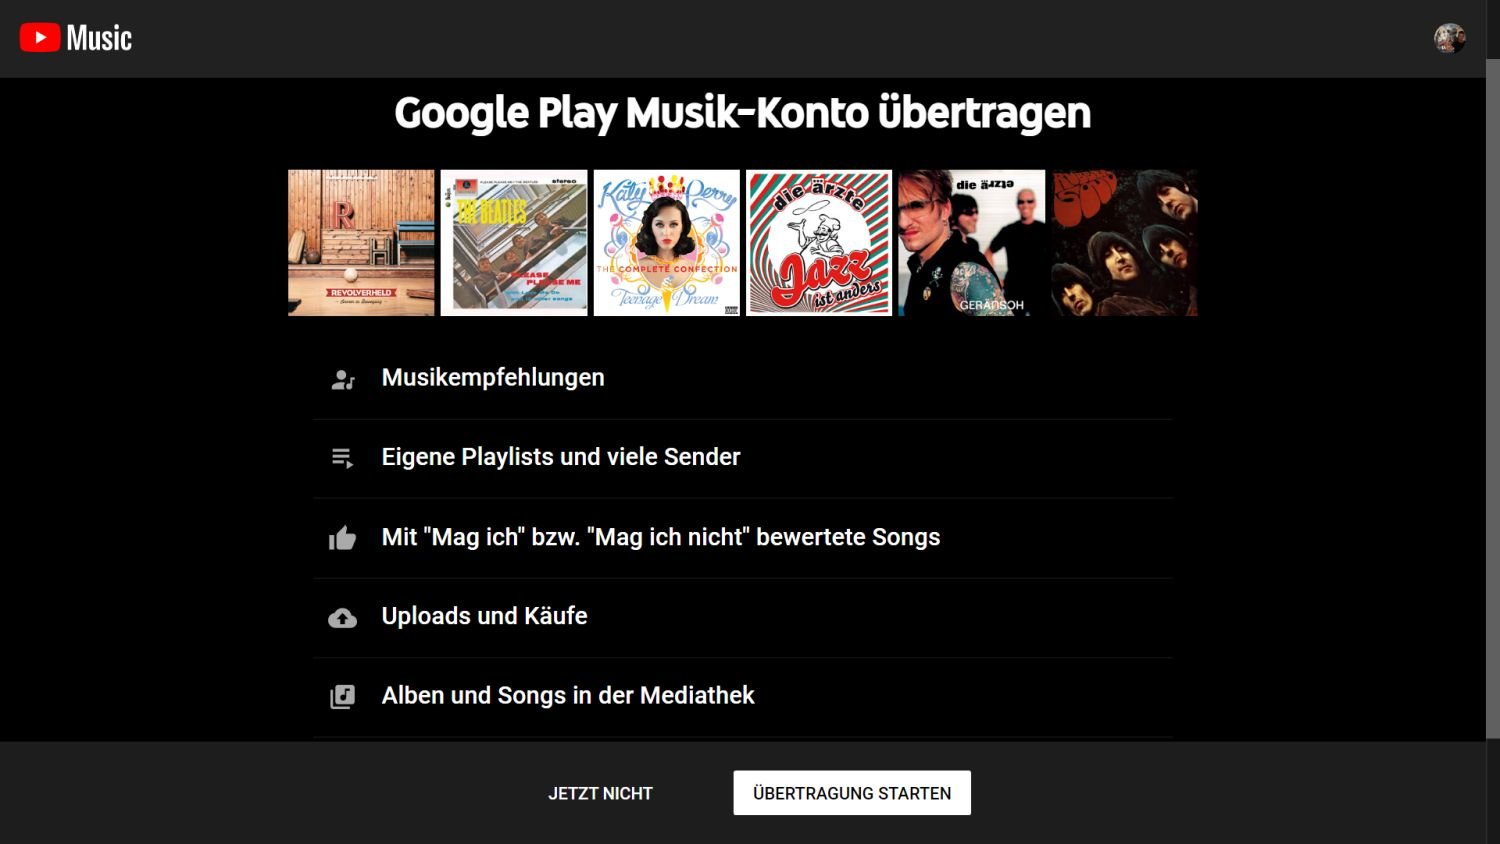The width and height of the screenshot is (1500, 844).
Task: Open the account avatar menu
Action: pyautogui.click(x=1449, y=38)
